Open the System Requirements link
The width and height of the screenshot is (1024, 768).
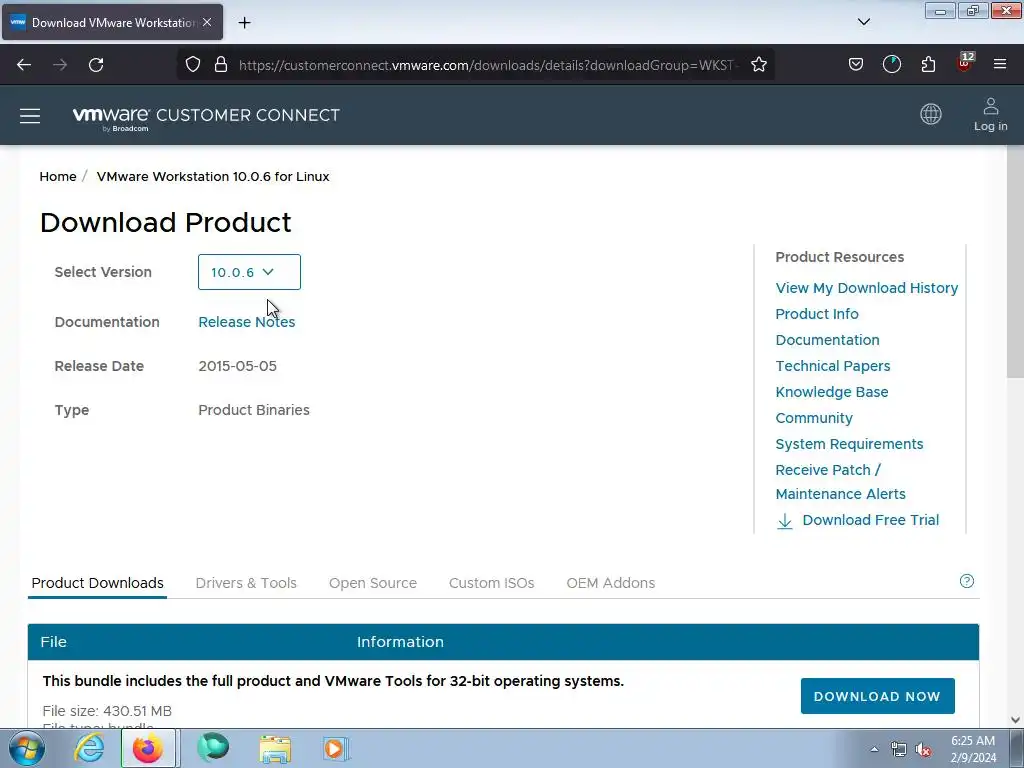[850, 444]
